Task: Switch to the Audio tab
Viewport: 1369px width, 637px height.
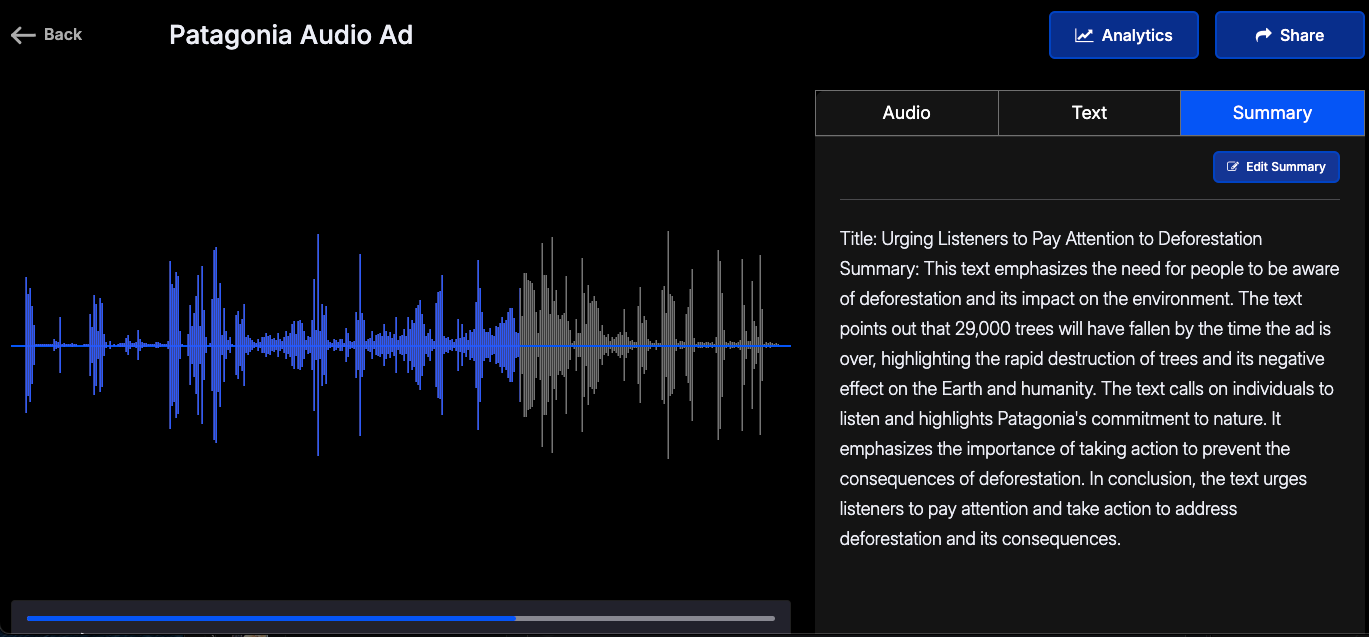Action: pyautogui.click(x=907, y=113)
